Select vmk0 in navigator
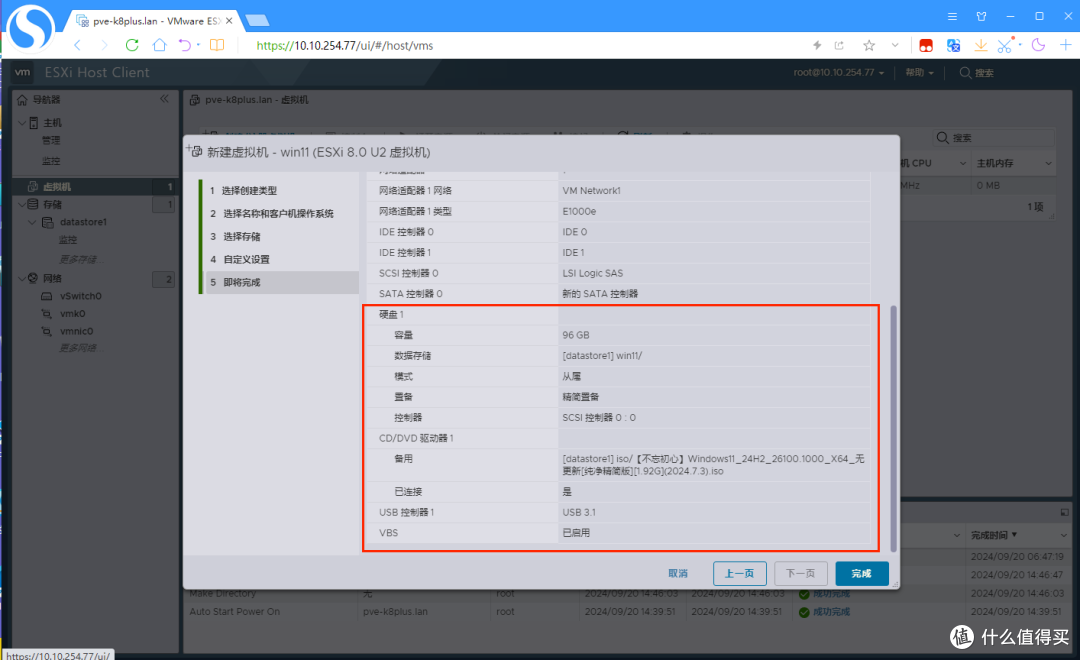This screenshot has width=1080, height=660. pos(72,313)
